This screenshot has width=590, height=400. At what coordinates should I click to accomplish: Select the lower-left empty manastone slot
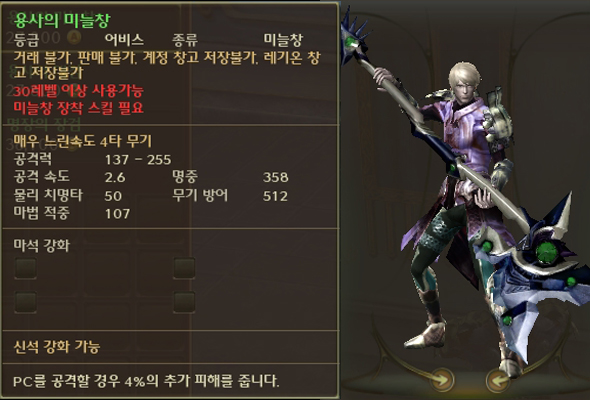pyautogui.click(x=26, y=302)
